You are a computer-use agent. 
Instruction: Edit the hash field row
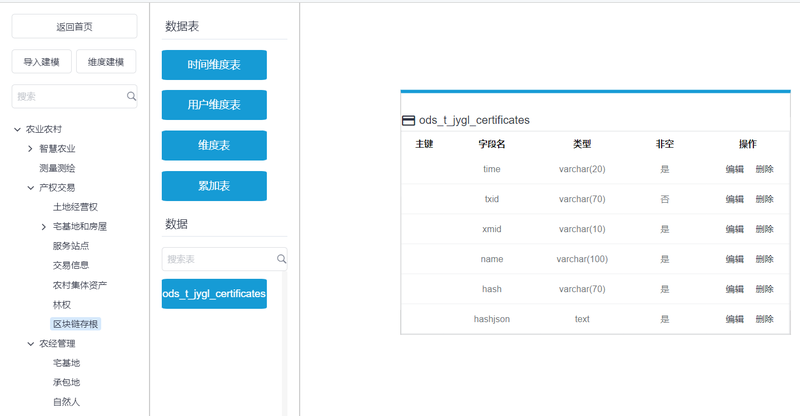pyautogui.click(x=735, y=289)
